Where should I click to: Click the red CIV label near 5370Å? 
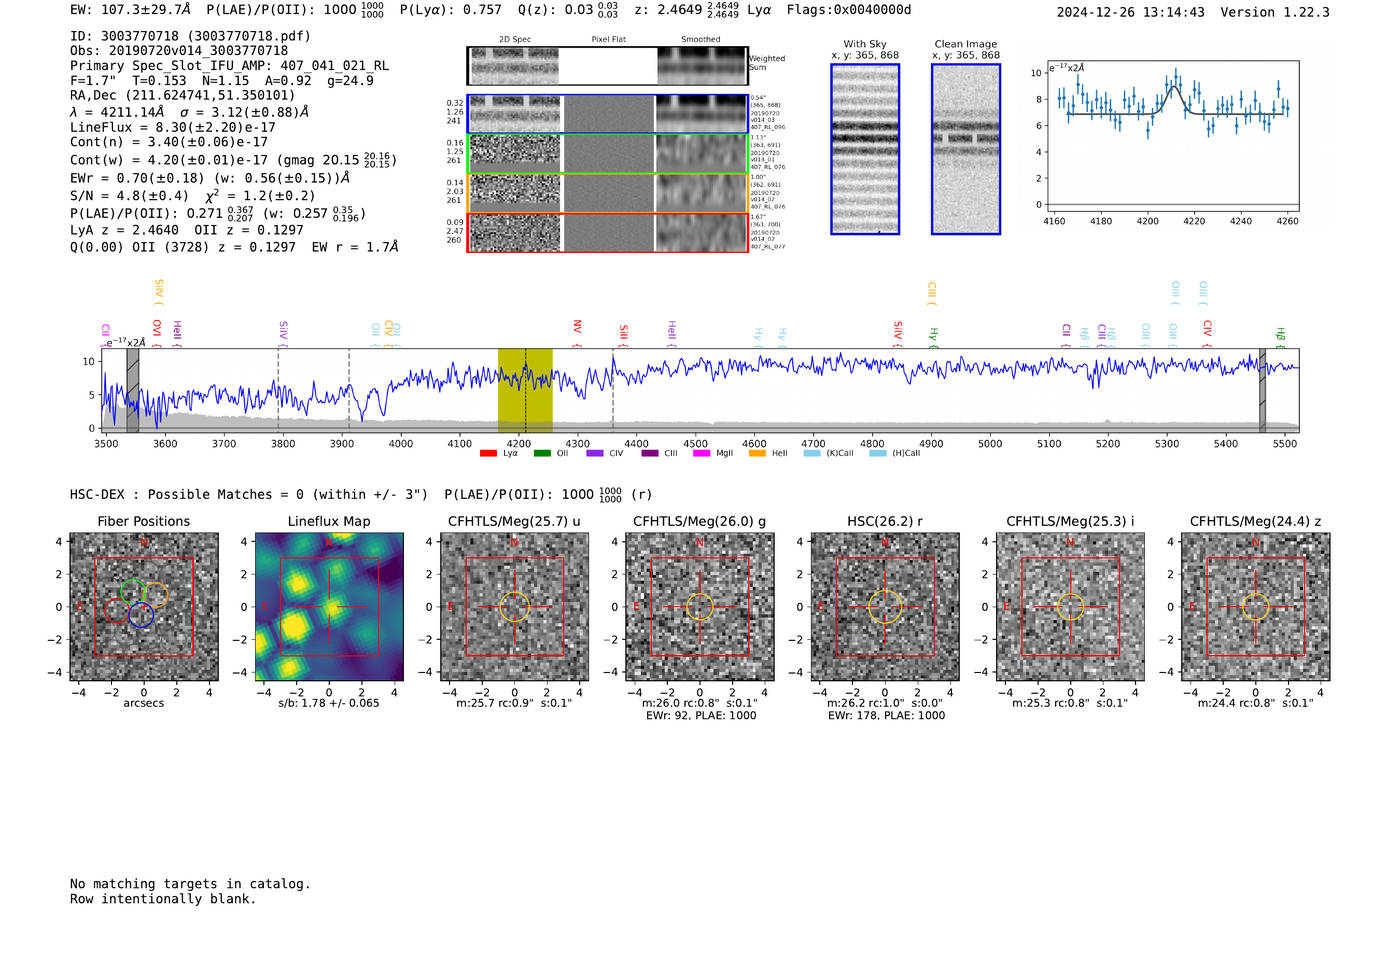click(1207, 333)
